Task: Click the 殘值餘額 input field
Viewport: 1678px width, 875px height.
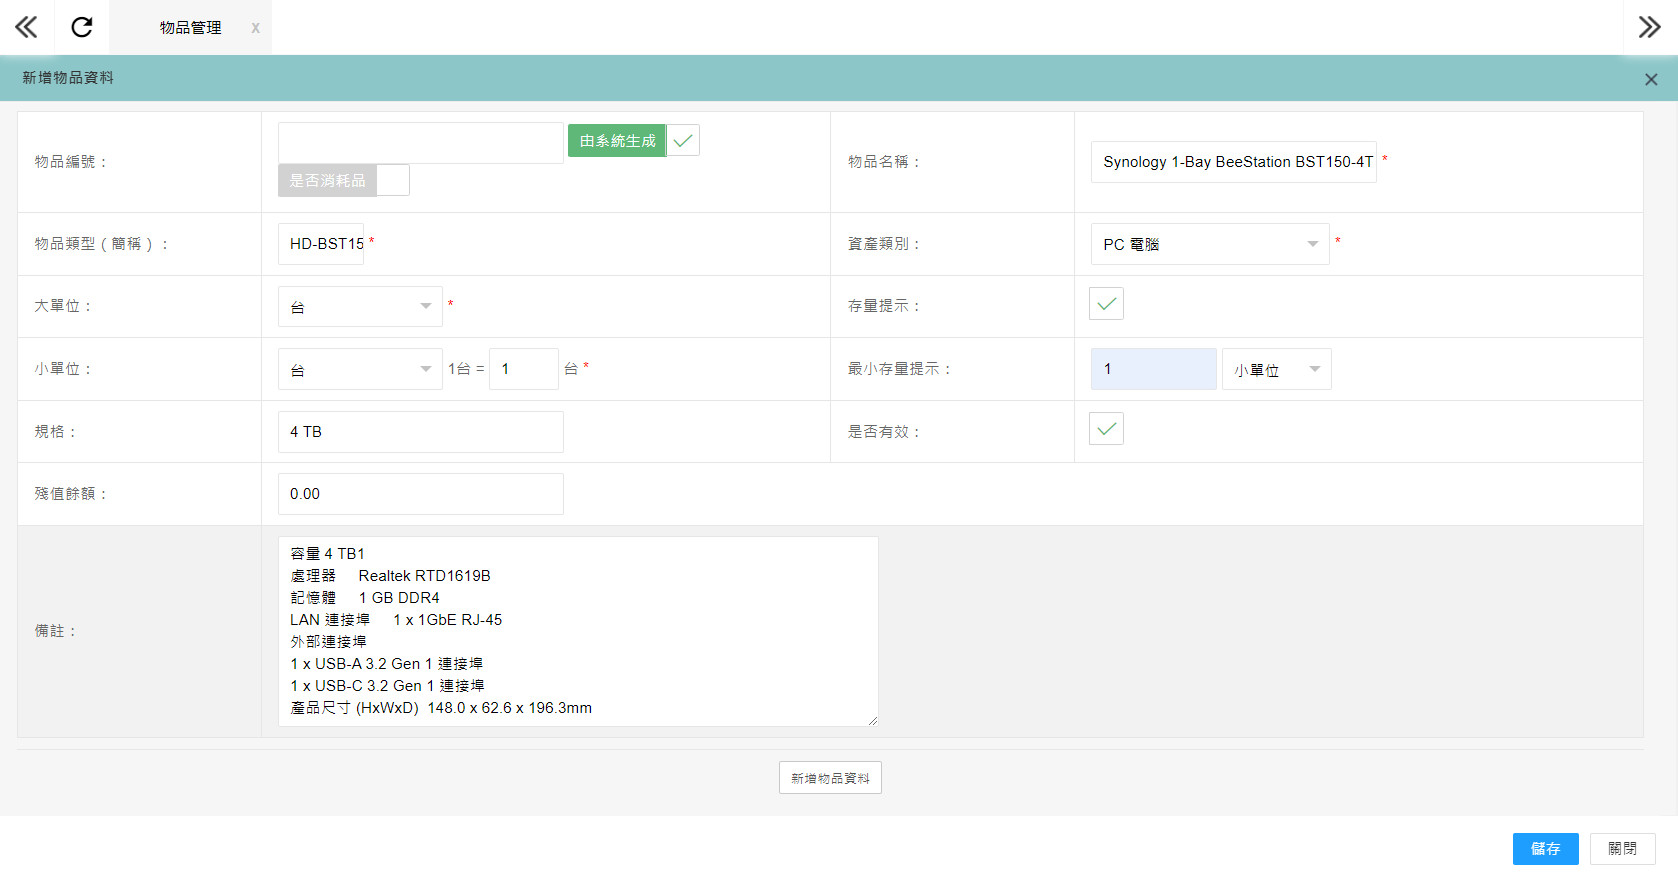Action: pyautogui.click(x=420, y=494)
